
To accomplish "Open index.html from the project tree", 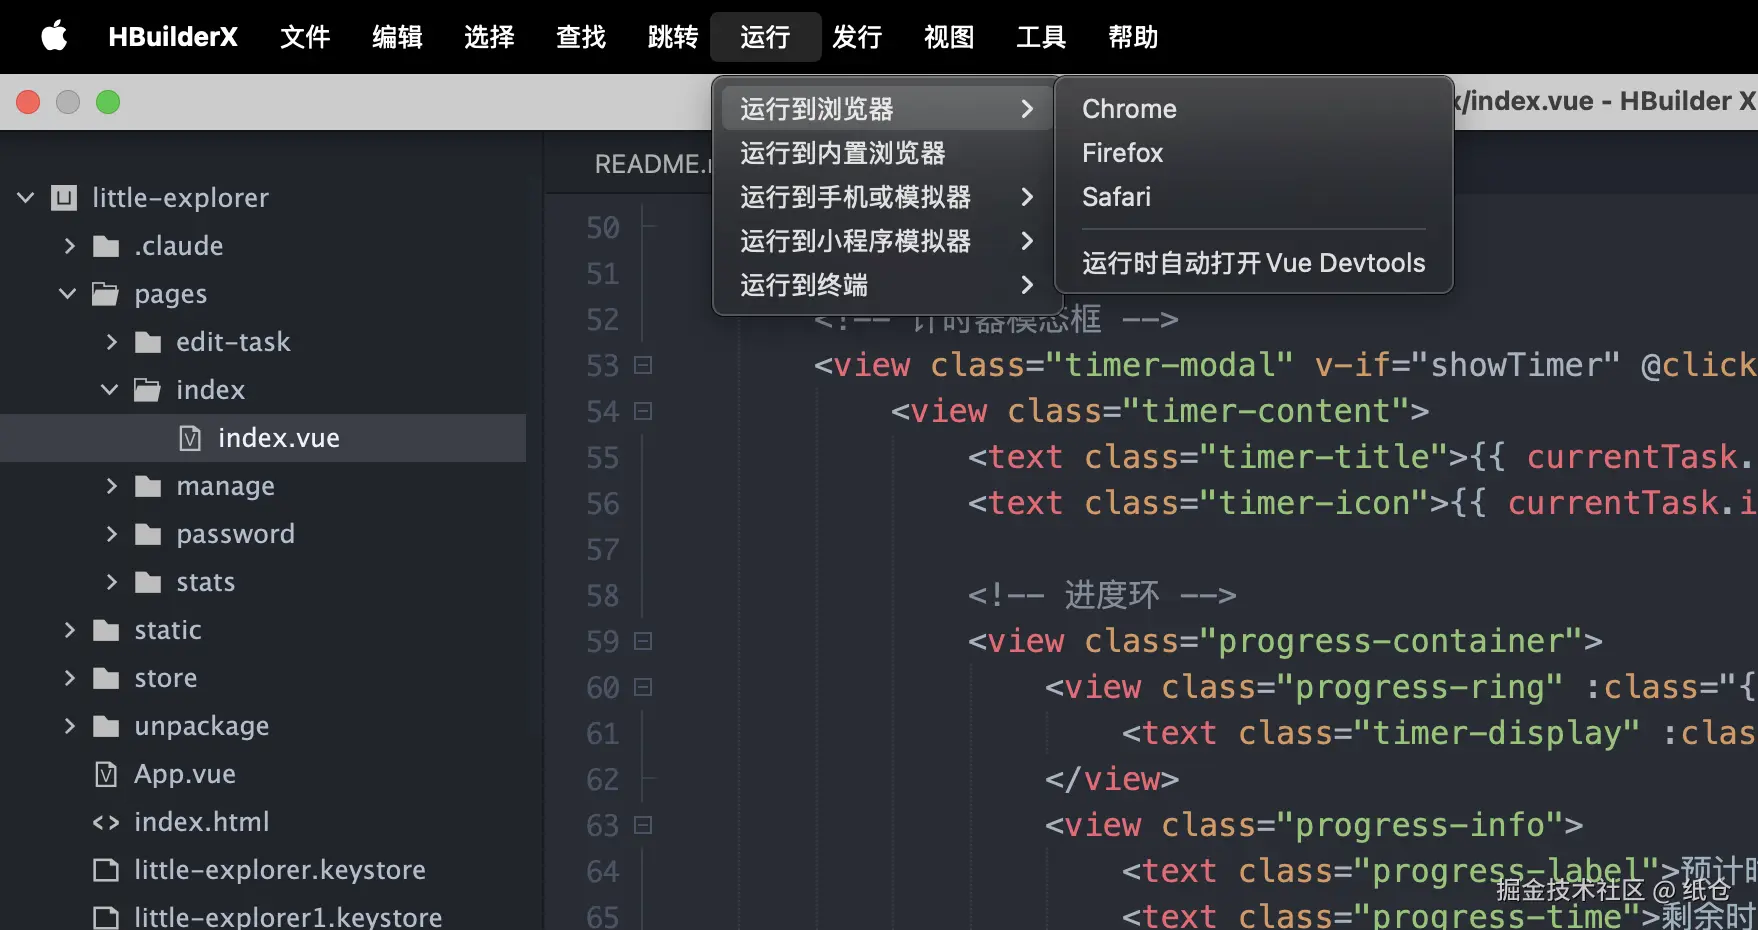I will point(202,822).
